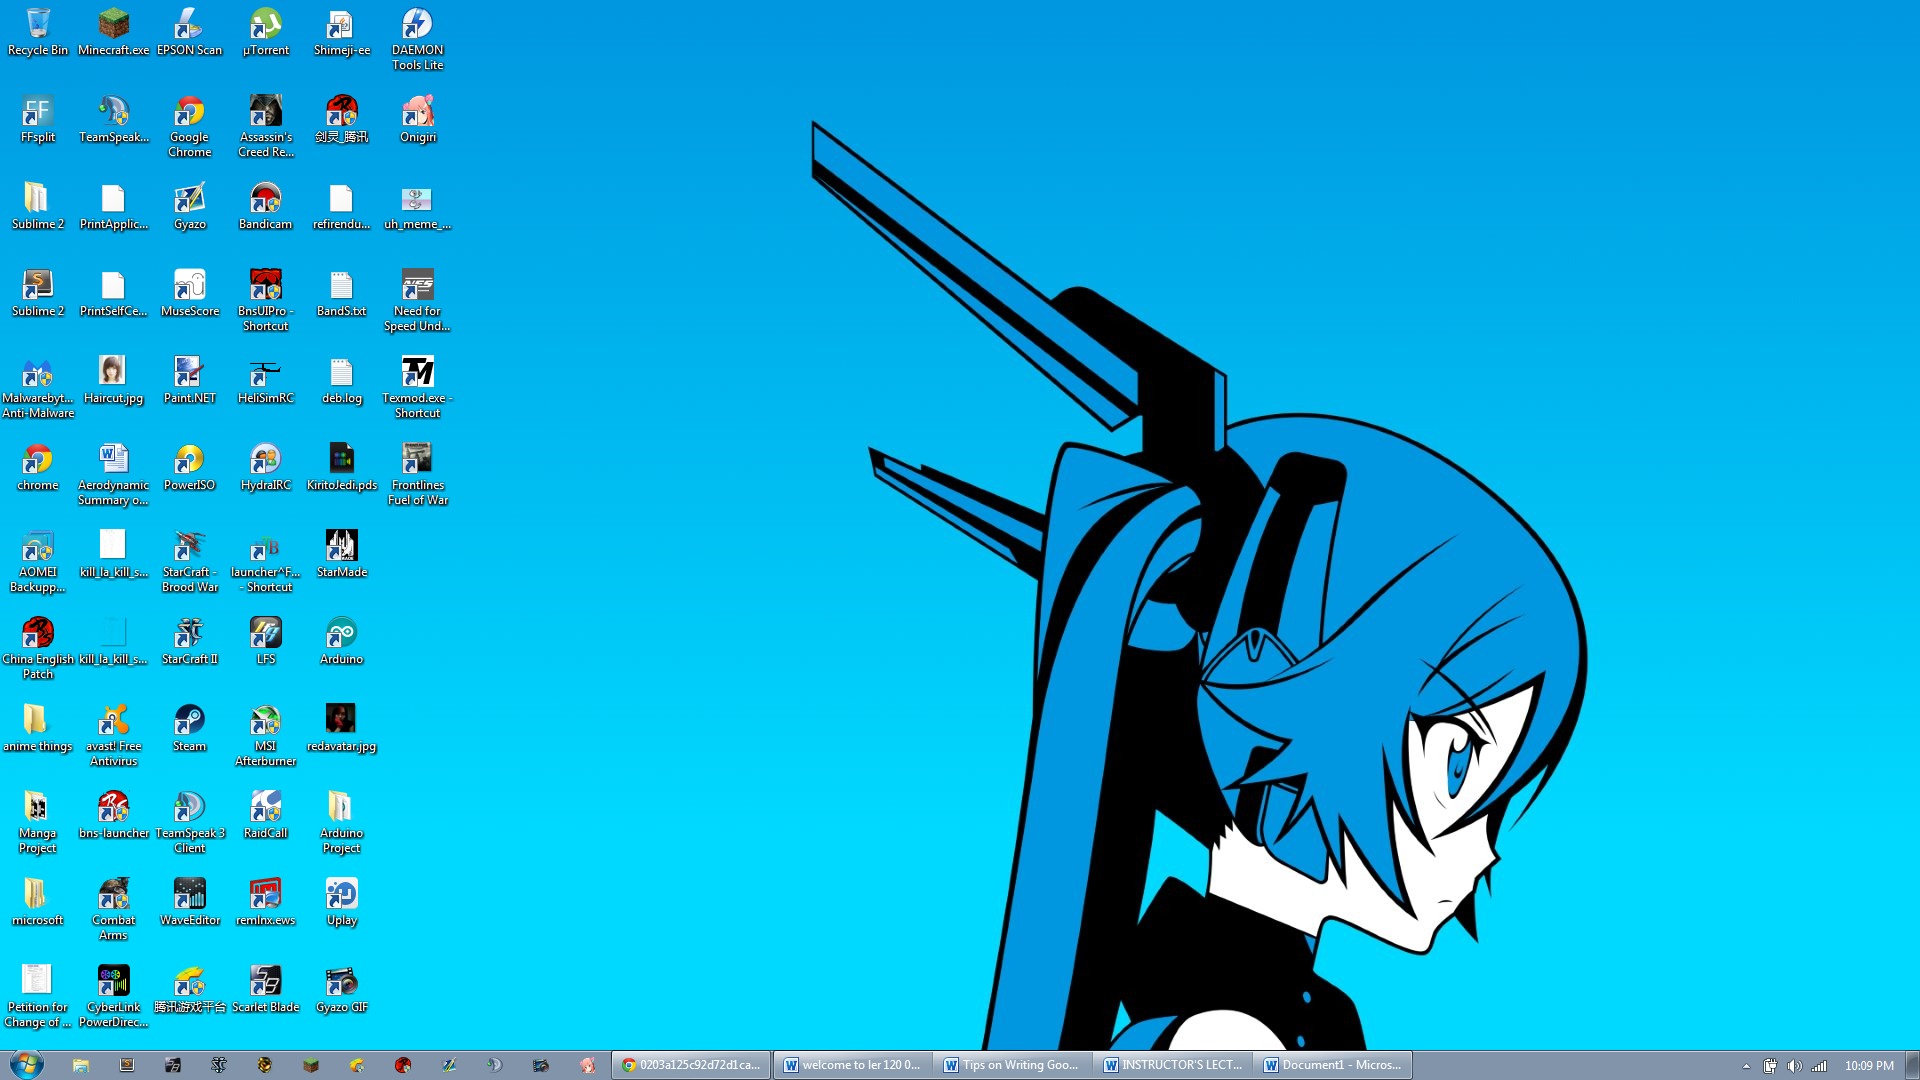The image size is (1920, 1080).
Task: Select the Bandicam desktop icon
Action: tap(265, 206)
